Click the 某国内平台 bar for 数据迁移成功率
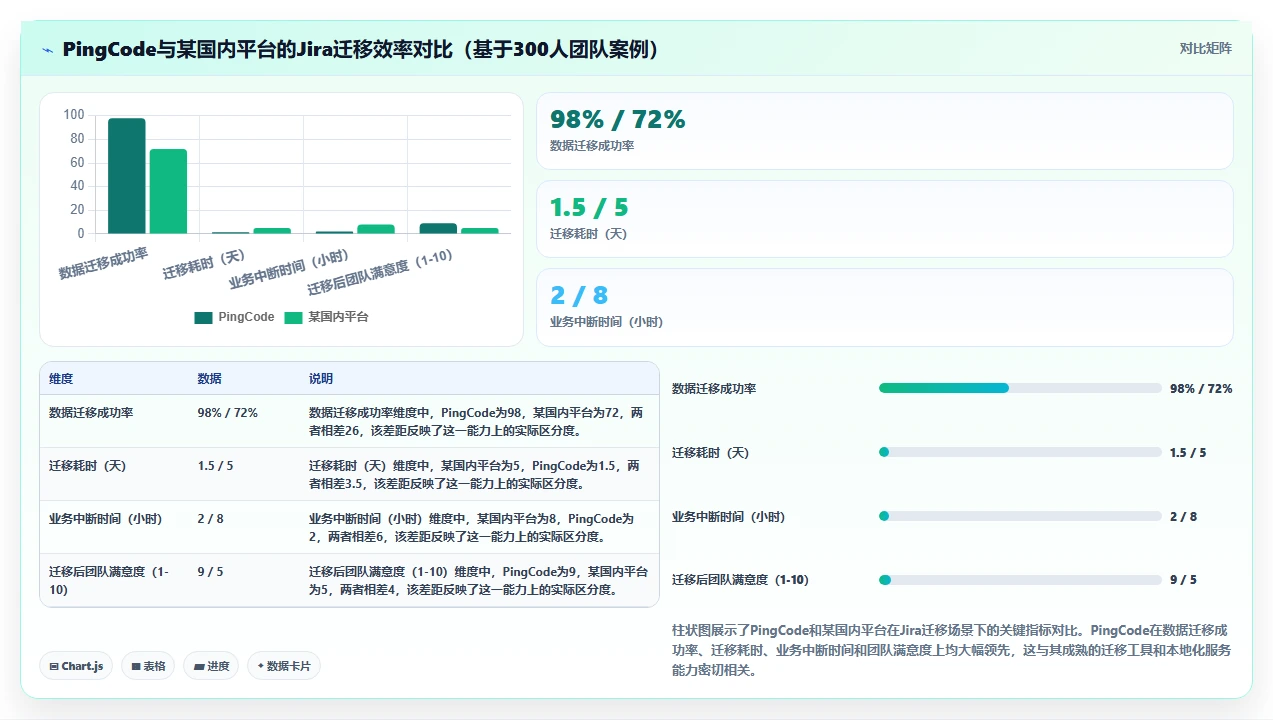The height and width of the screenshot is (720, 1273). (168, 191)
